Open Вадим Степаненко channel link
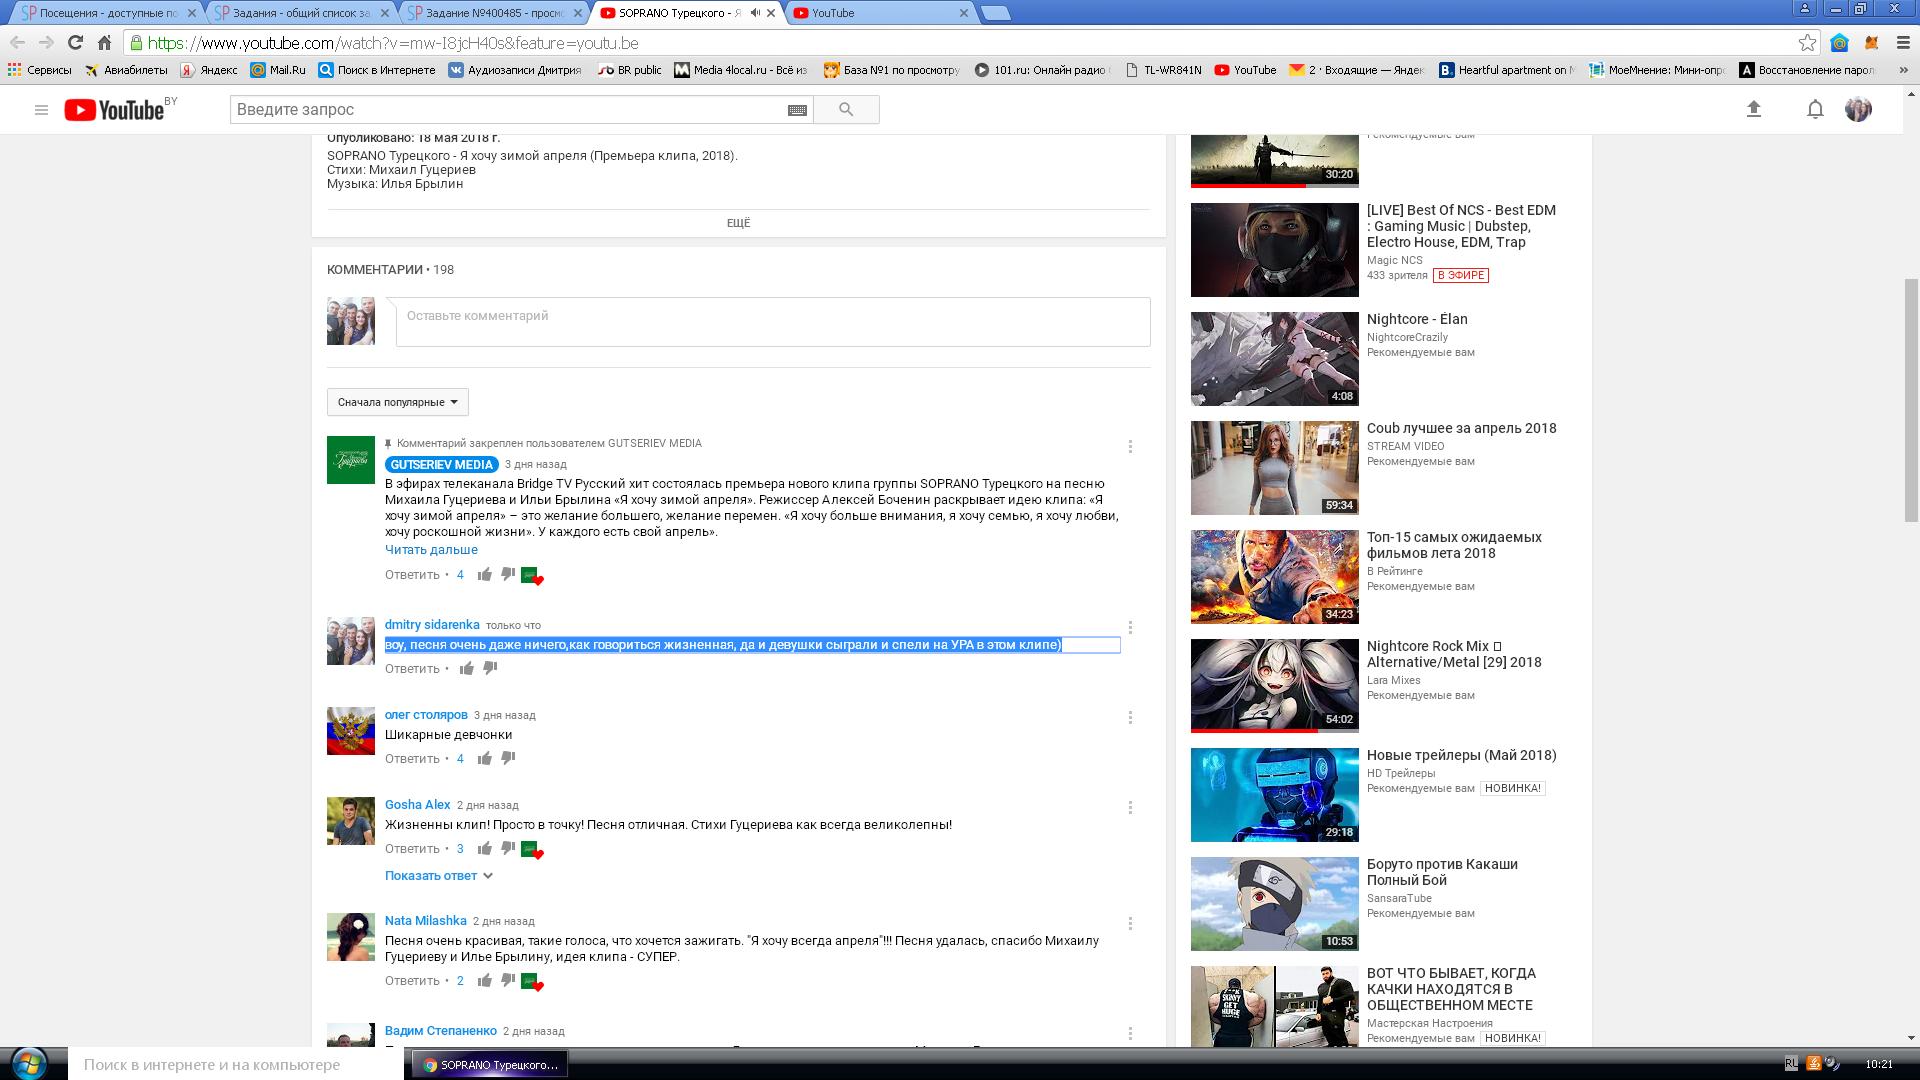Viewport: 1920px width, 1080px height. (x=440, y=1031)
